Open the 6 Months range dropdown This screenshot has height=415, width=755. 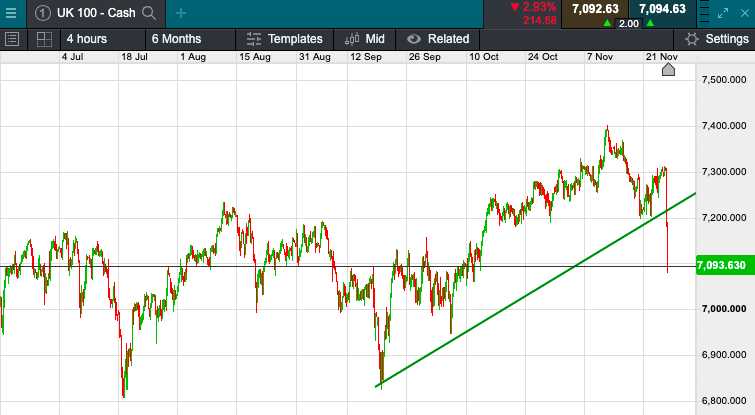(x=175, y=39)
